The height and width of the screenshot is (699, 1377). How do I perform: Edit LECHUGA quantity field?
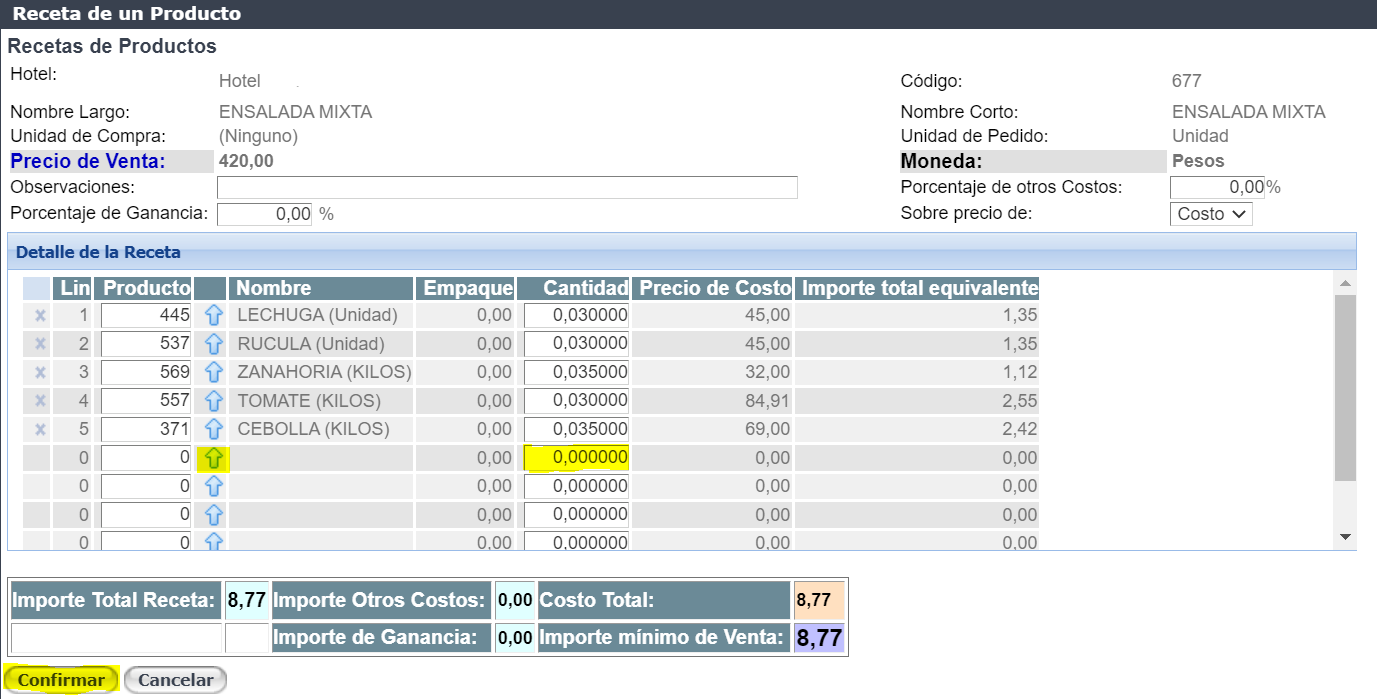point(576,315)
